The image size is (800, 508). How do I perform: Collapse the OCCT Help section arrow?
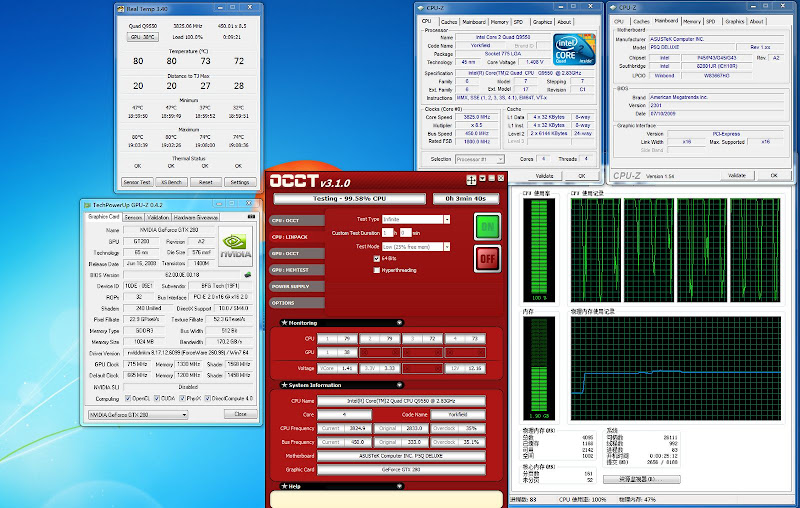coord(399,487)
